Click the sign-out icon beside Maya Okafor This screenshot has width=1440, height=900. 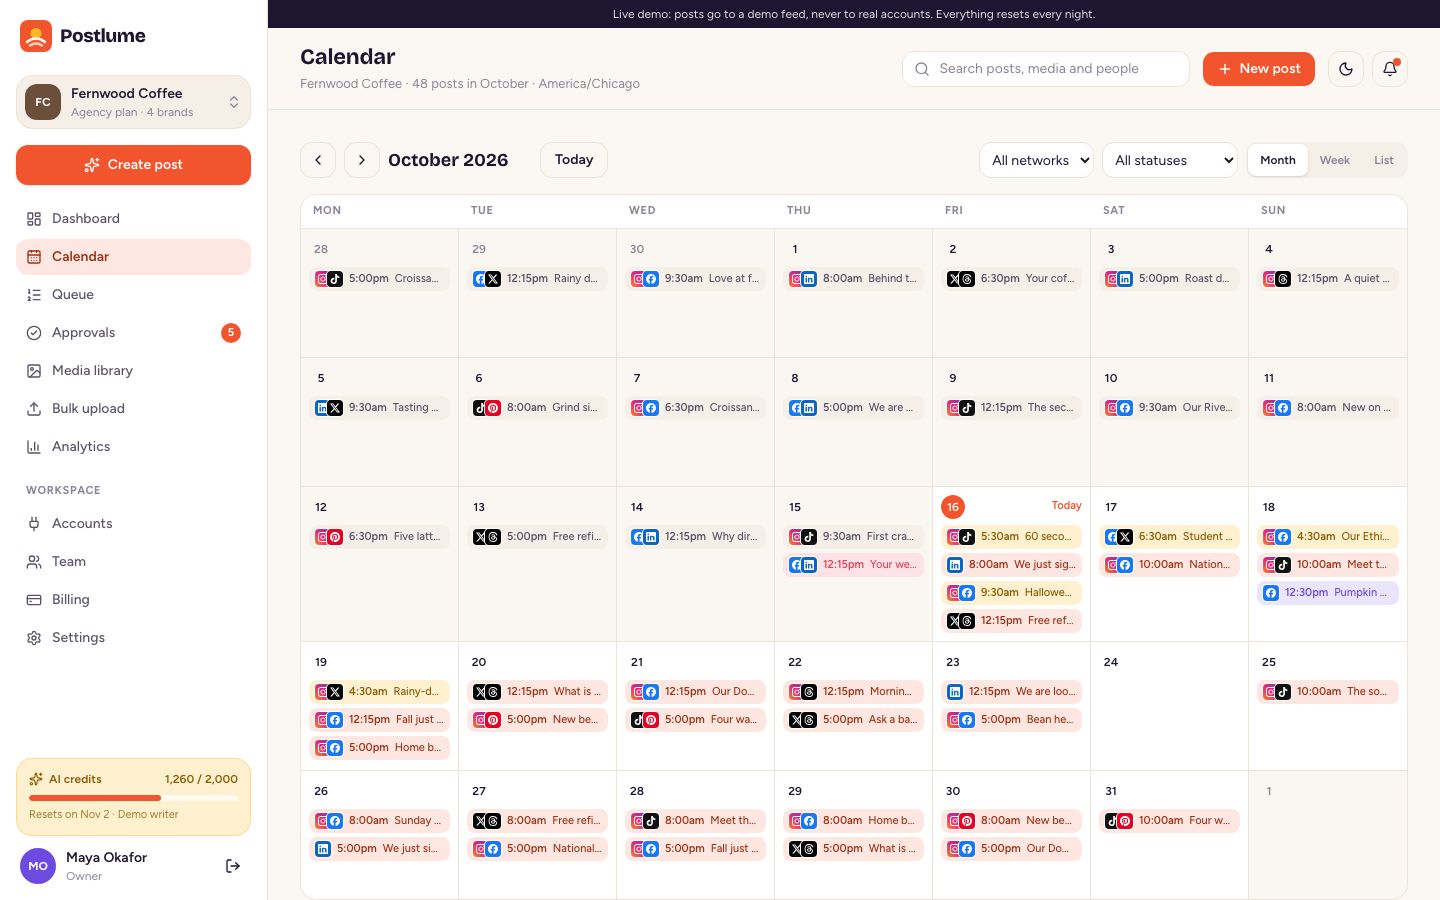coord(233,866)
